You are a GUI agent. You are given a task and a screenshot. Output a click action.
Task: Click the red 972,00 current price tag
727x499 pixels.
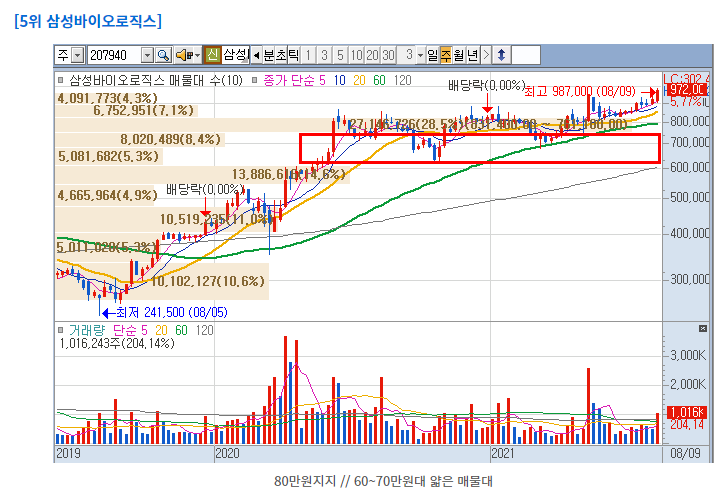point(688,90)
